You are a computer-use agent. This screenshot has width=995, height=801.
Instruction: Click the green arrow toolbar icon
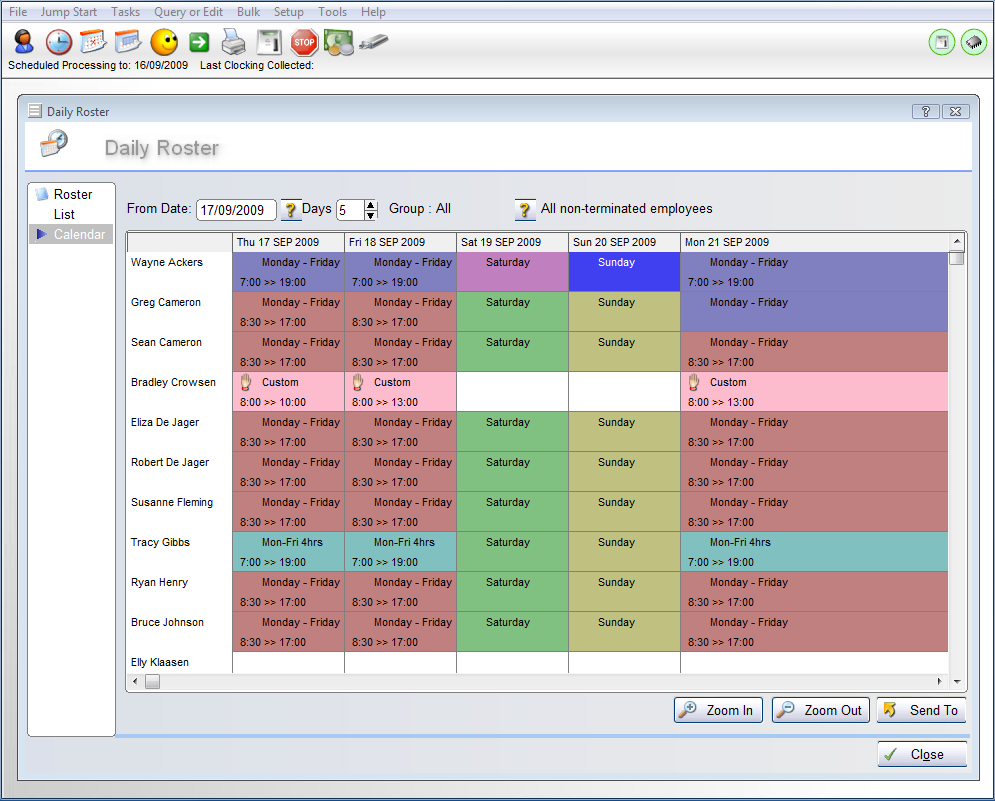pyautogui.click(x=199, y=42)
